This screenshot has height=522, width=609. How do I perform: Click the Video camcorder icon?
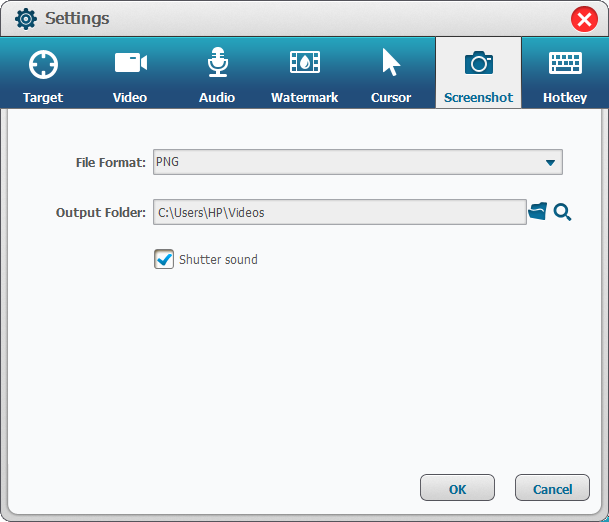coord(130,64)
